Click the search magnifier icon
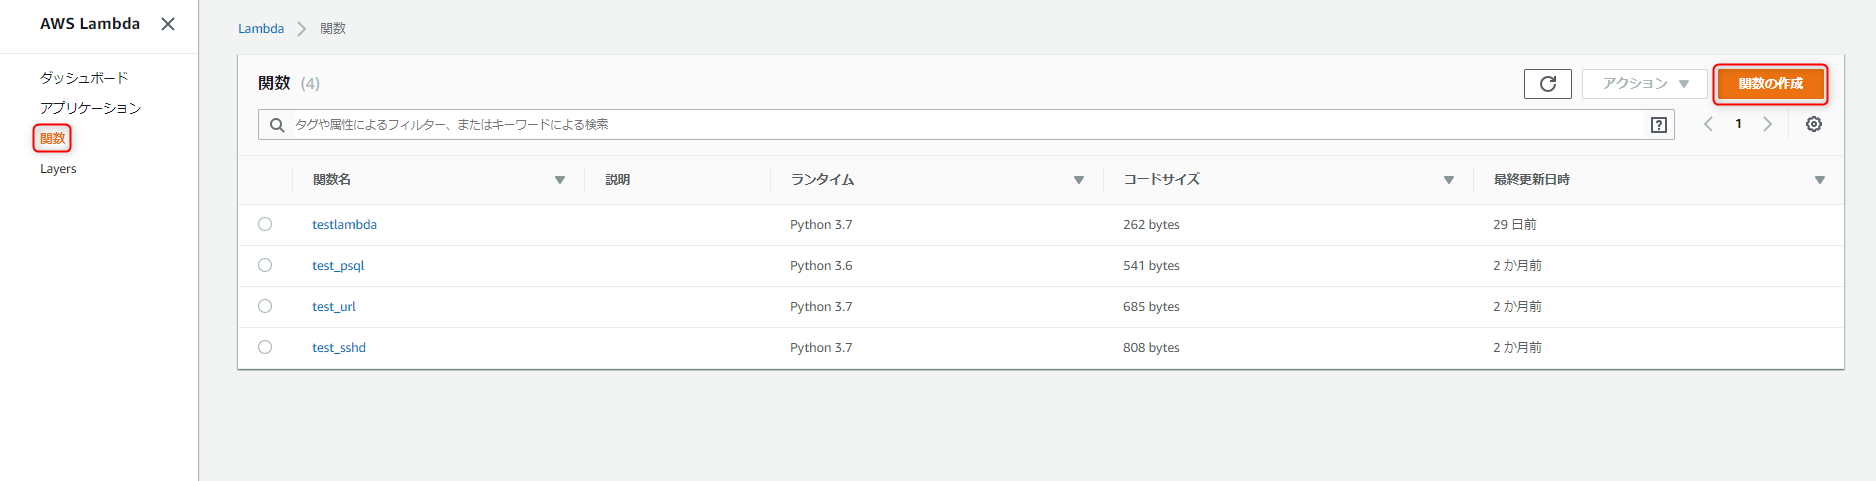This screenshot has height=481, width=1876. pos(277,125)
